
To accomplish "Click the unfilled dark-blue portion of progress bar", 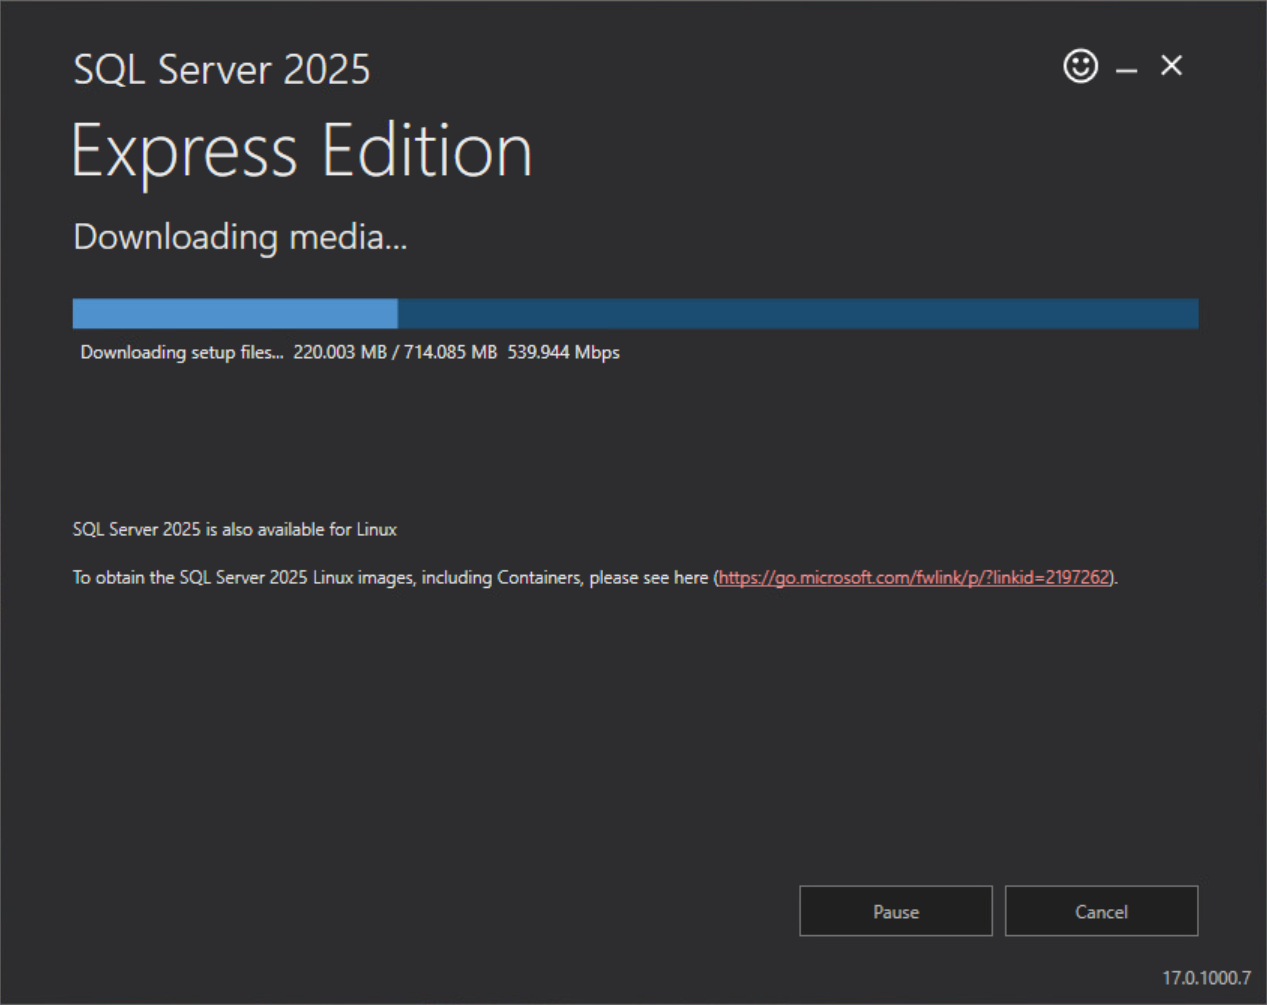I will click(x=798, y=313).
